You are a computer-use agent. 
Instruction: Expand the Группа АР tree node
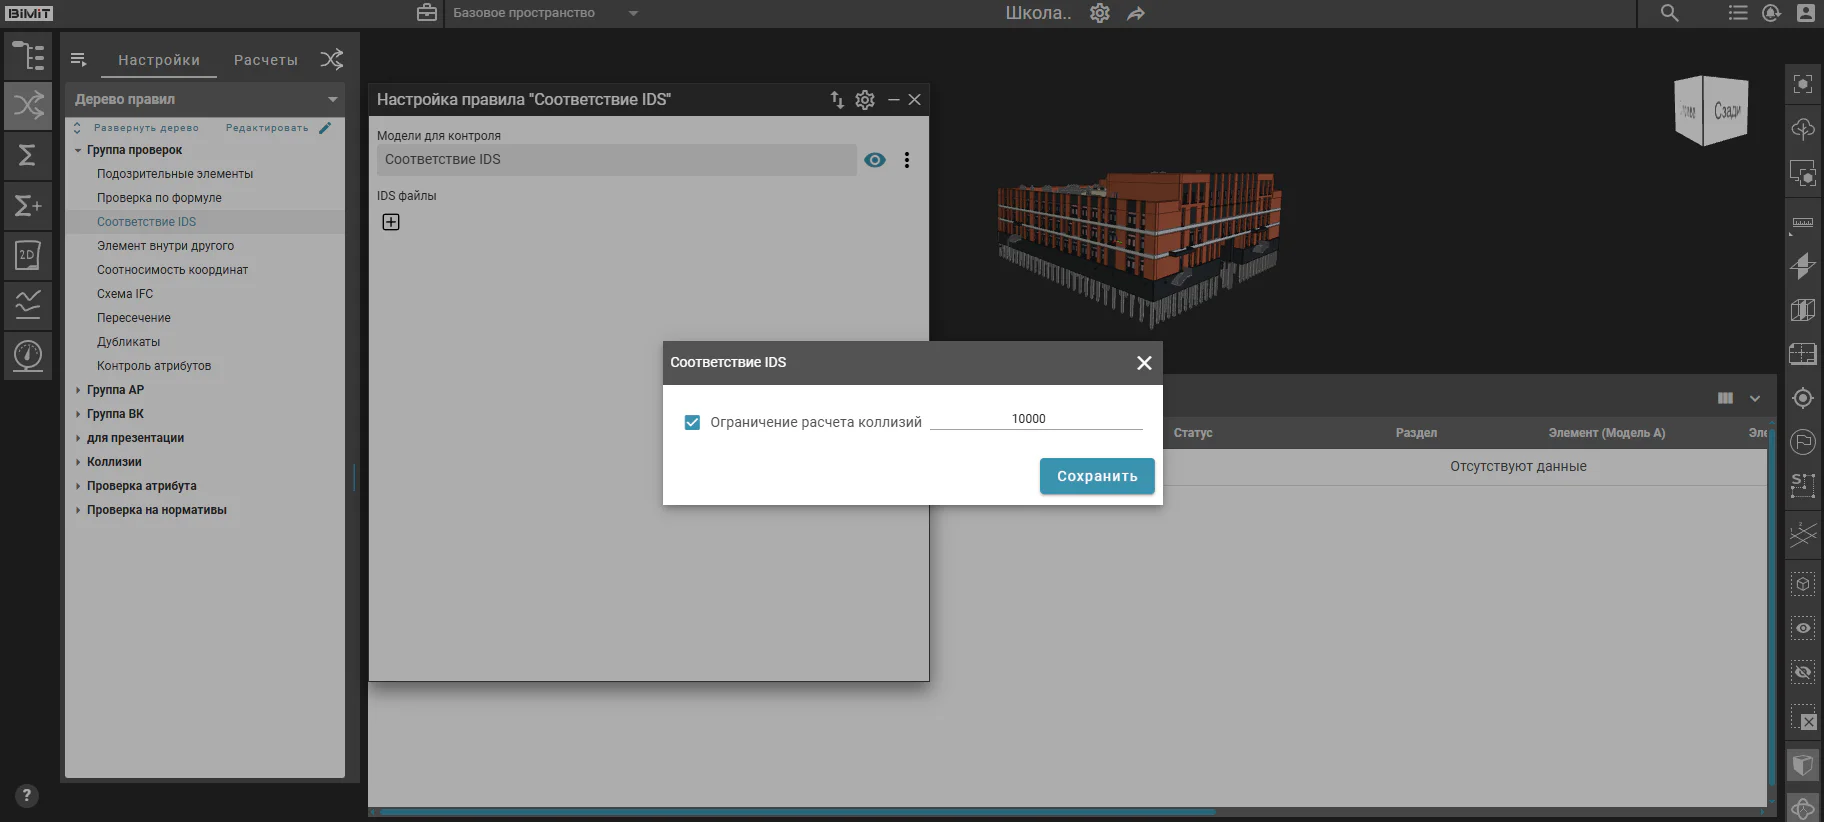tap(78, 390)
